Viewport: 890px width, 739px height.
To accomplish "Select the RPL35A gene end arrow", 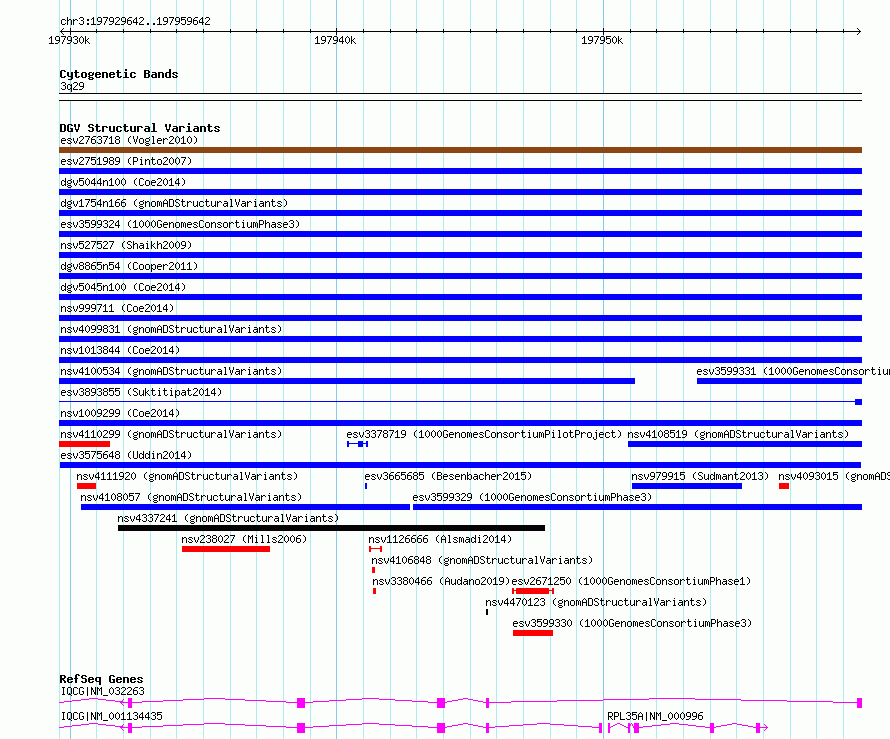I will 765,728.
